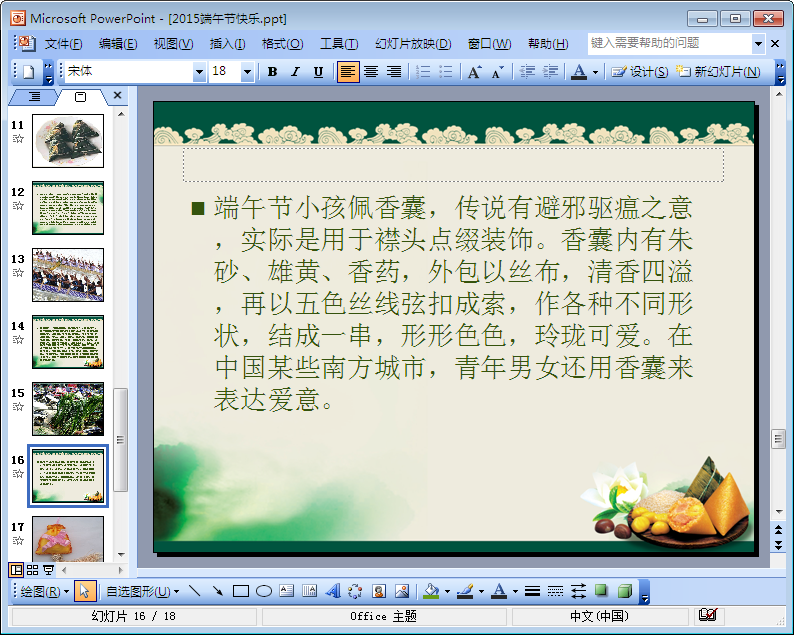The image size is (794, 635).
Task: Select slide 11 thumbnail
Action: point(68,141)
